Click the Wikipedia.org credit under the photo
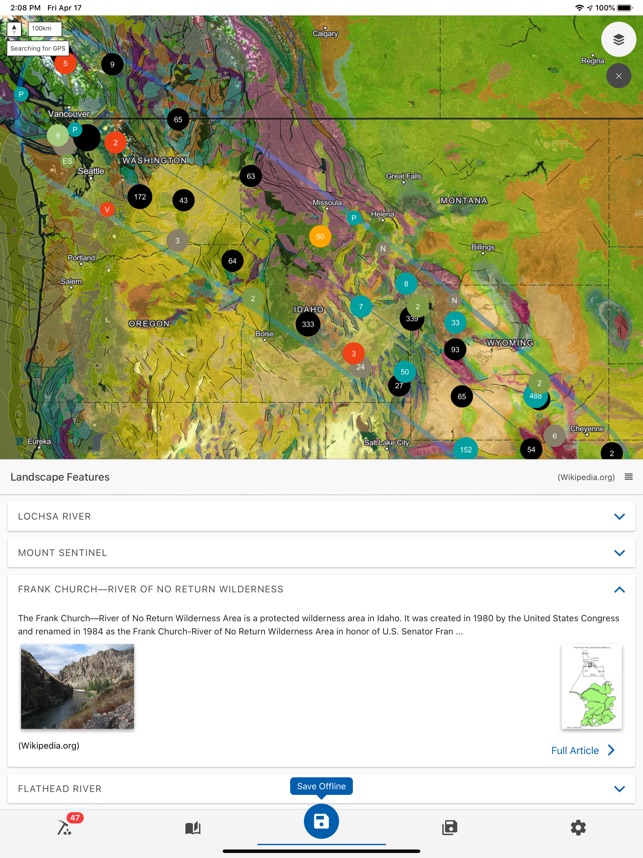The image size is (643, 858). tap(49, 745)
